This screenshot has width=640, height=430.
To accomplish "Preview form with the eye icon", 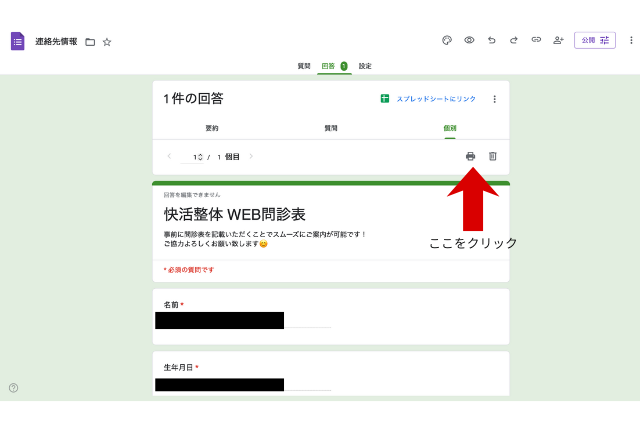I will pyautogui.click(x=469, y=40).
